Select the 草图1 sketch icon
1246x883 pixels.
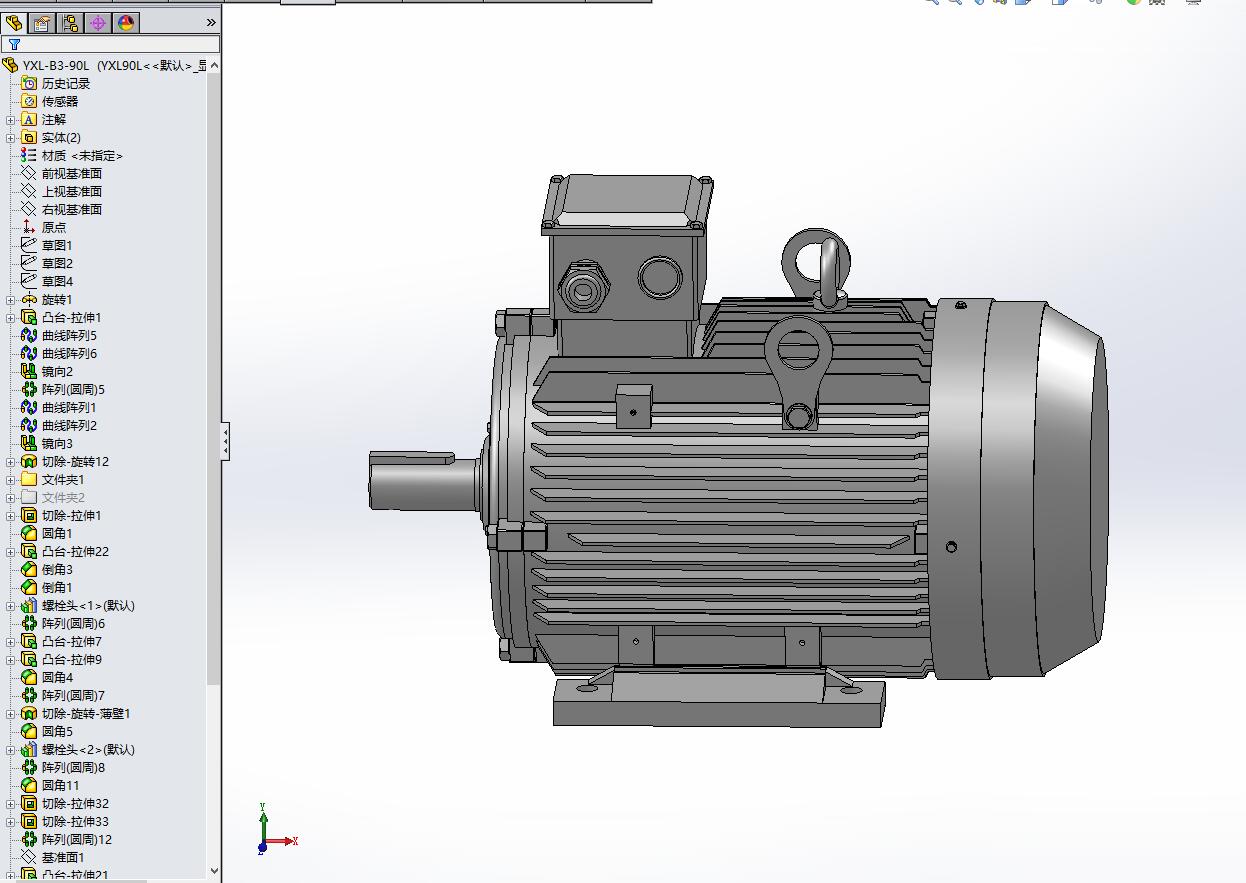pos(29,245)
